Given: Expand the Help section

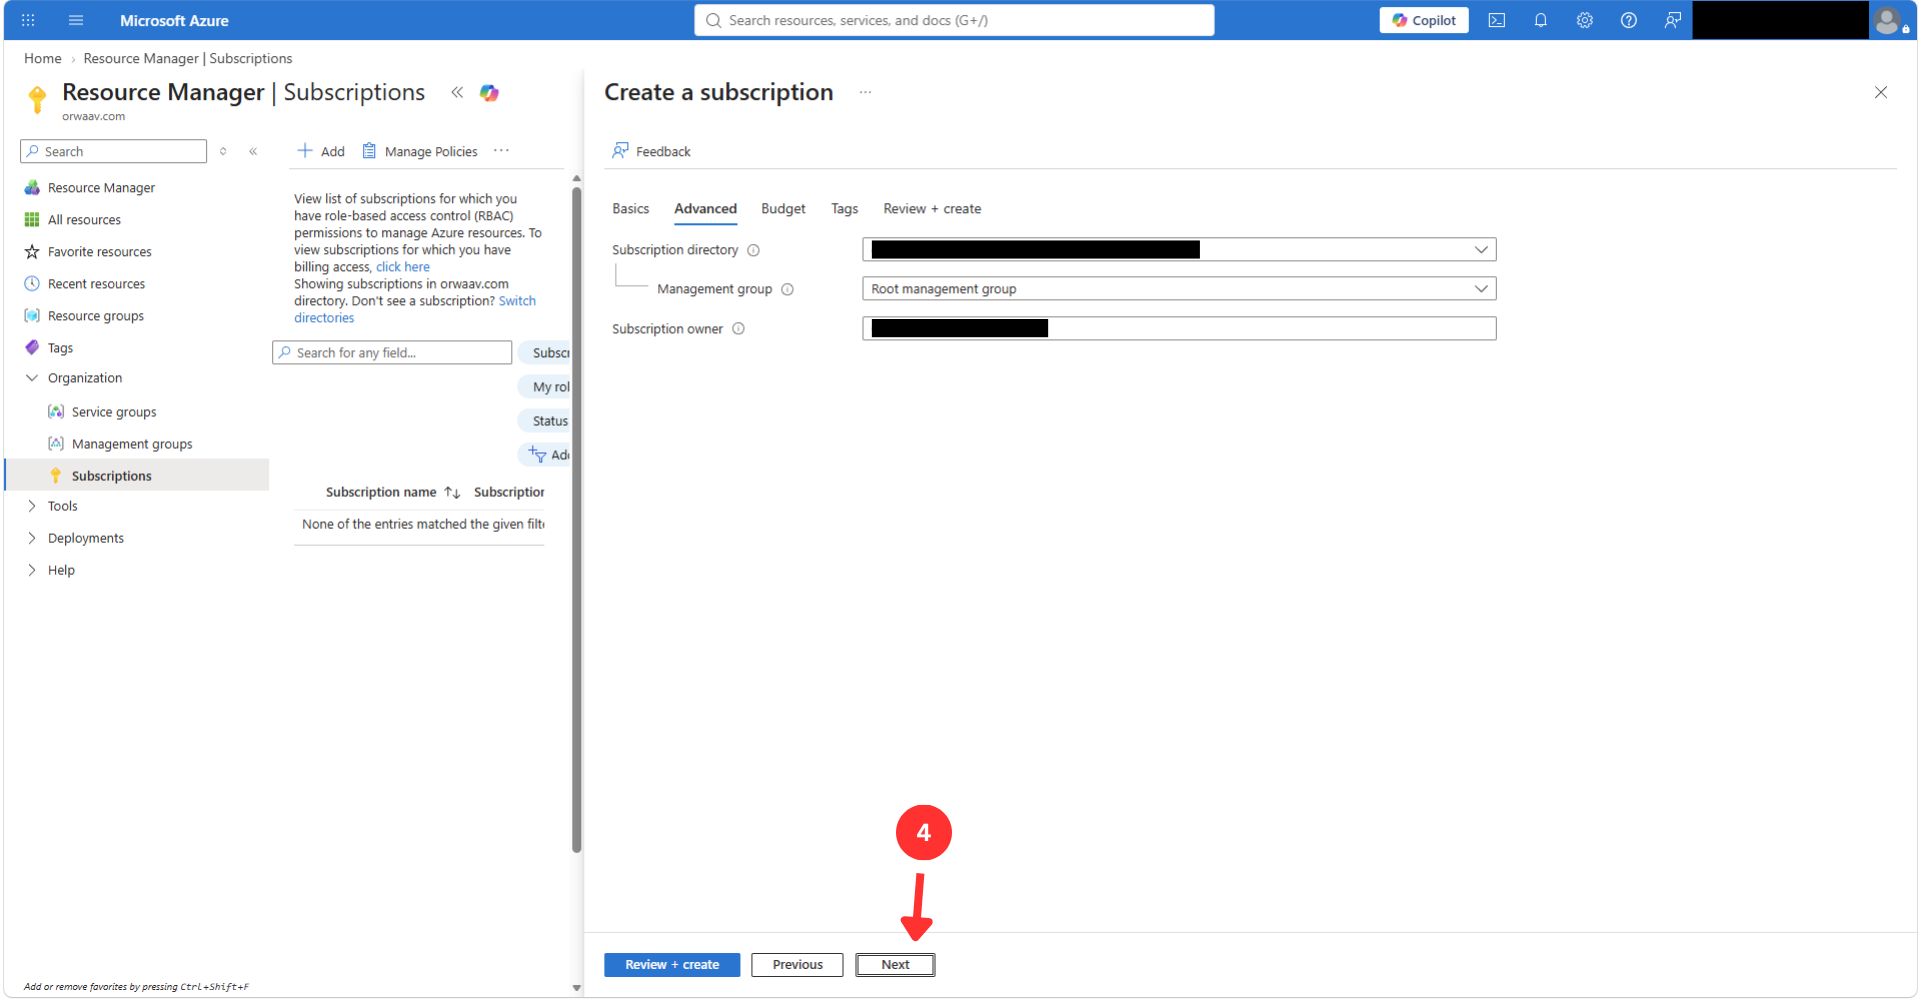Looking at the screenshot, I should [x=32, y=570].
